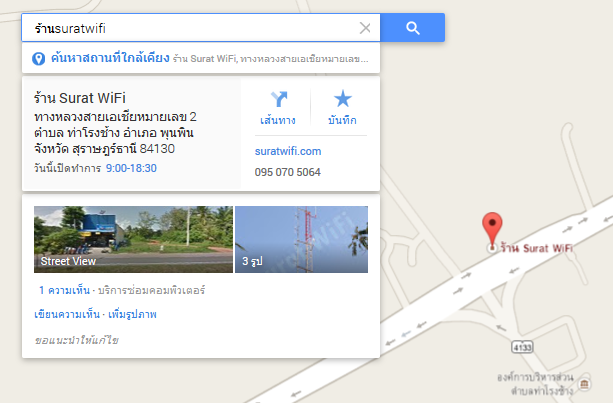Click the red map marker pin
This screenshot has width=613, height=403.
point(492,229)
